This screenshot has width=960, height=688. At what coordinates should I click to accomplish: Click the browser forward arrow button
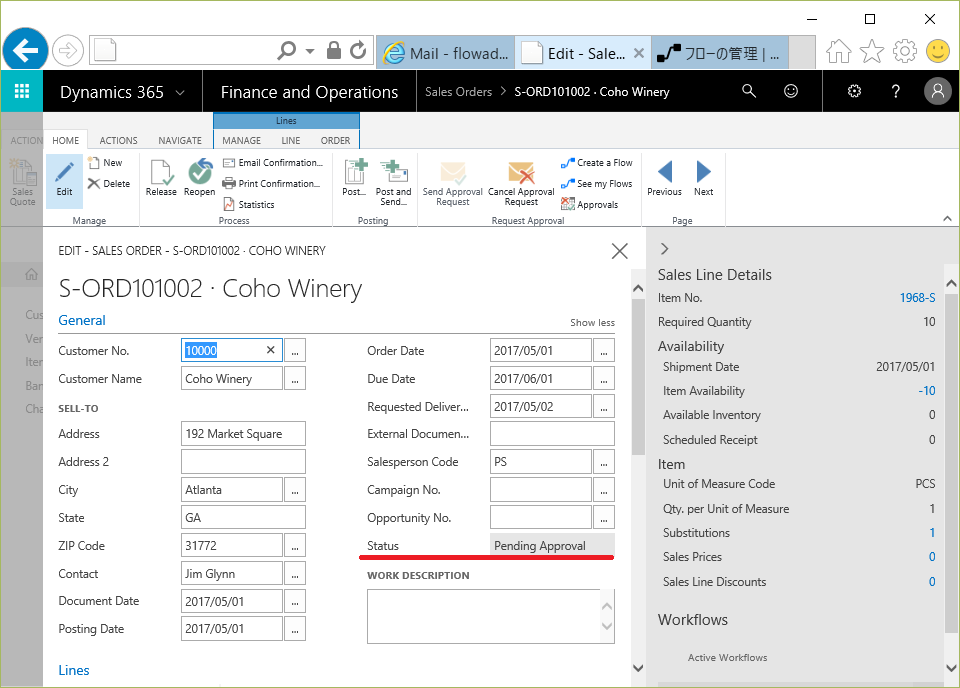point(68,50)
